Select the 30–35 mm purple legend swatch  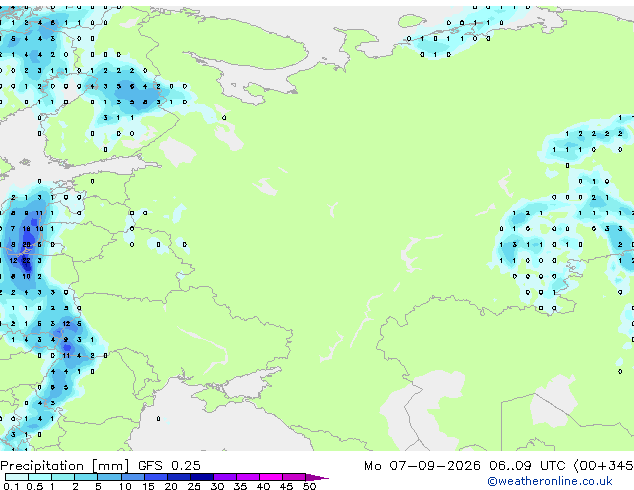pos(224,477)
